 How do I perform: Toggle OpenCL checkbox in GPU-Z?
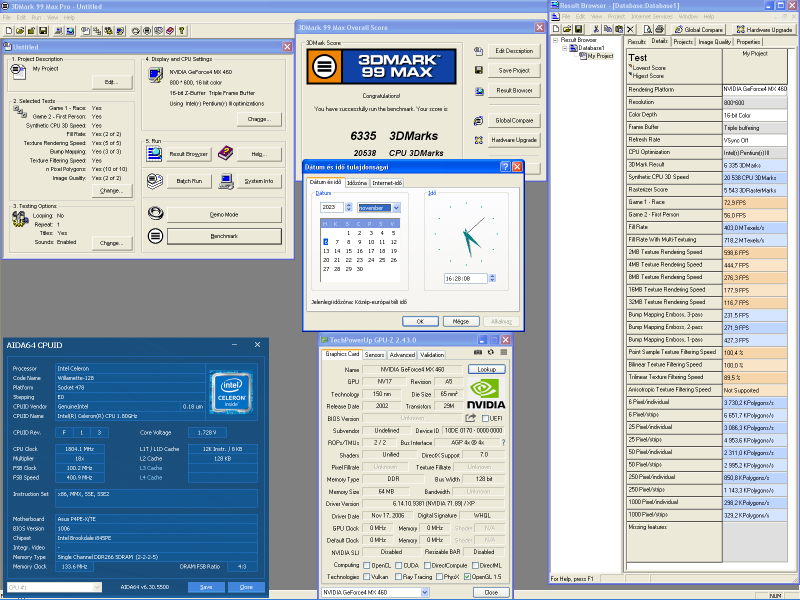point(366,565)
